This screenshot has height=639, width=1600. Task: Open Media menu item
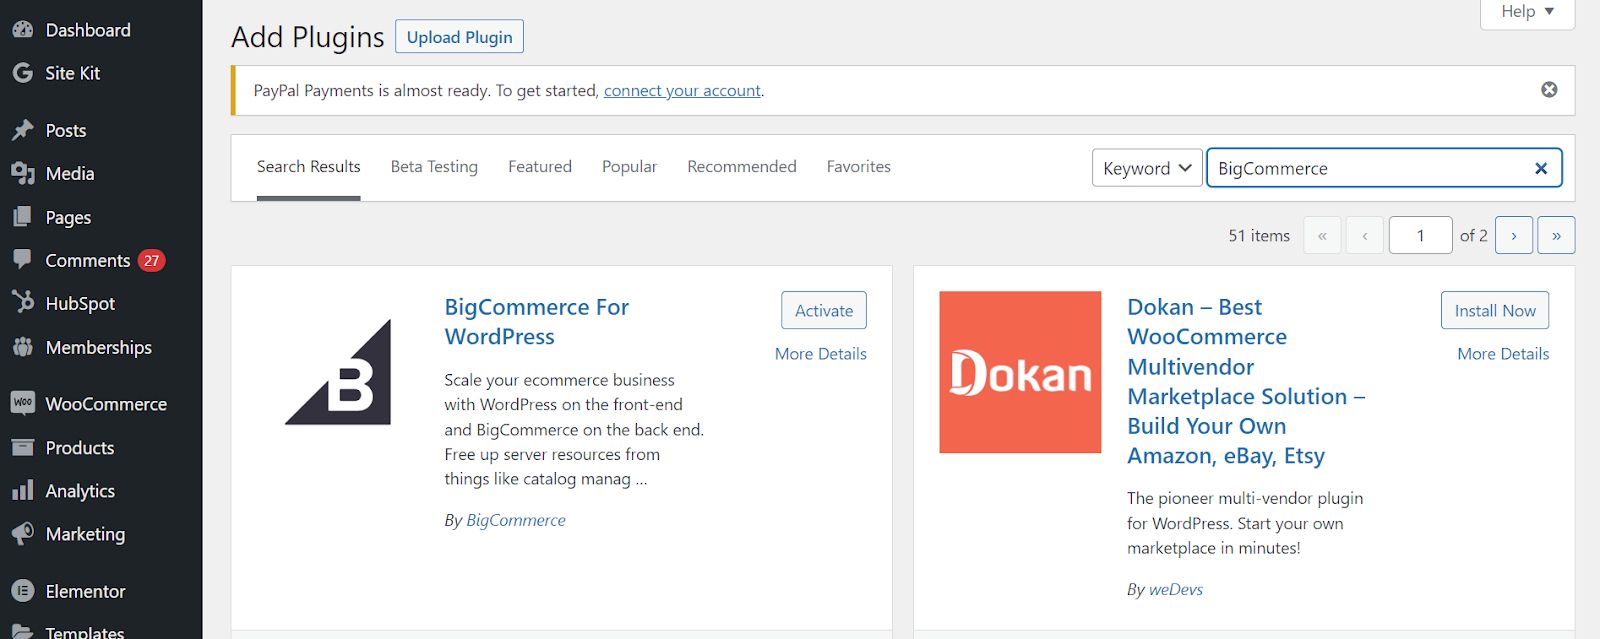70,173
